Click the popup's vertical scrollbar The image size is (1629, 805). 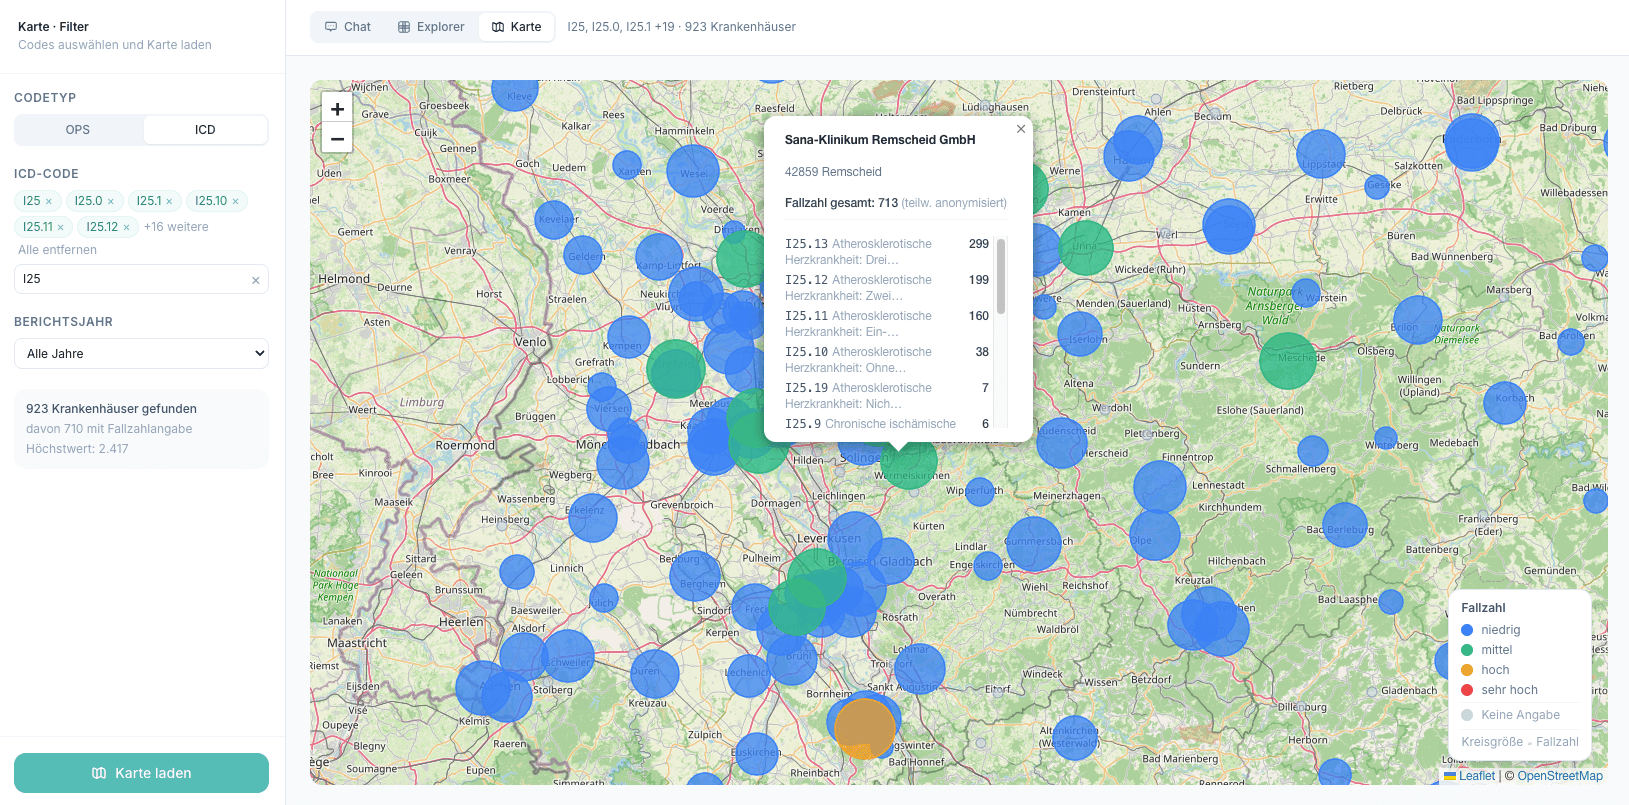[1001, 276]
